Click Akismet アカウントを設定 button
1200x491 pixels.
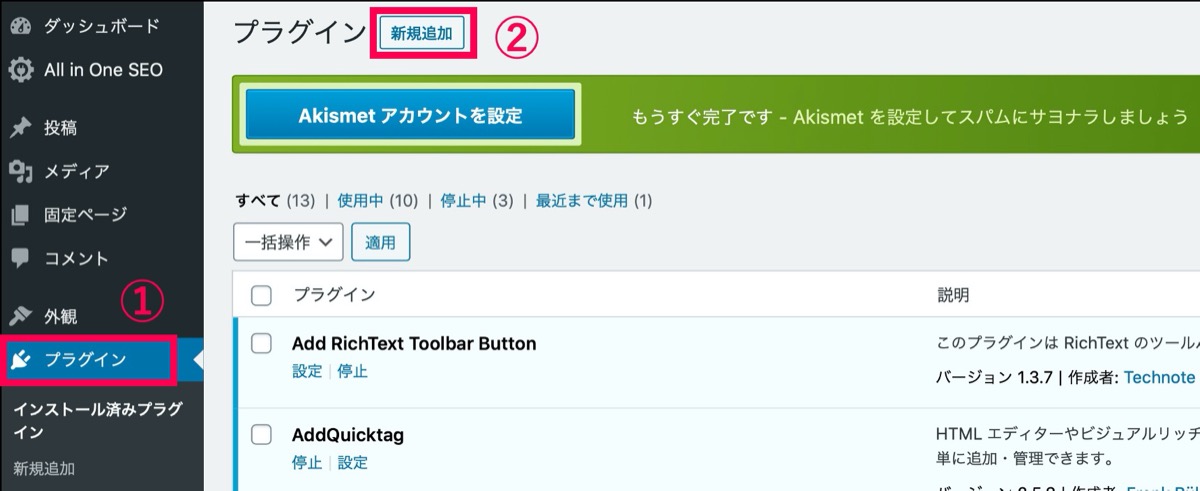point(411,116)
